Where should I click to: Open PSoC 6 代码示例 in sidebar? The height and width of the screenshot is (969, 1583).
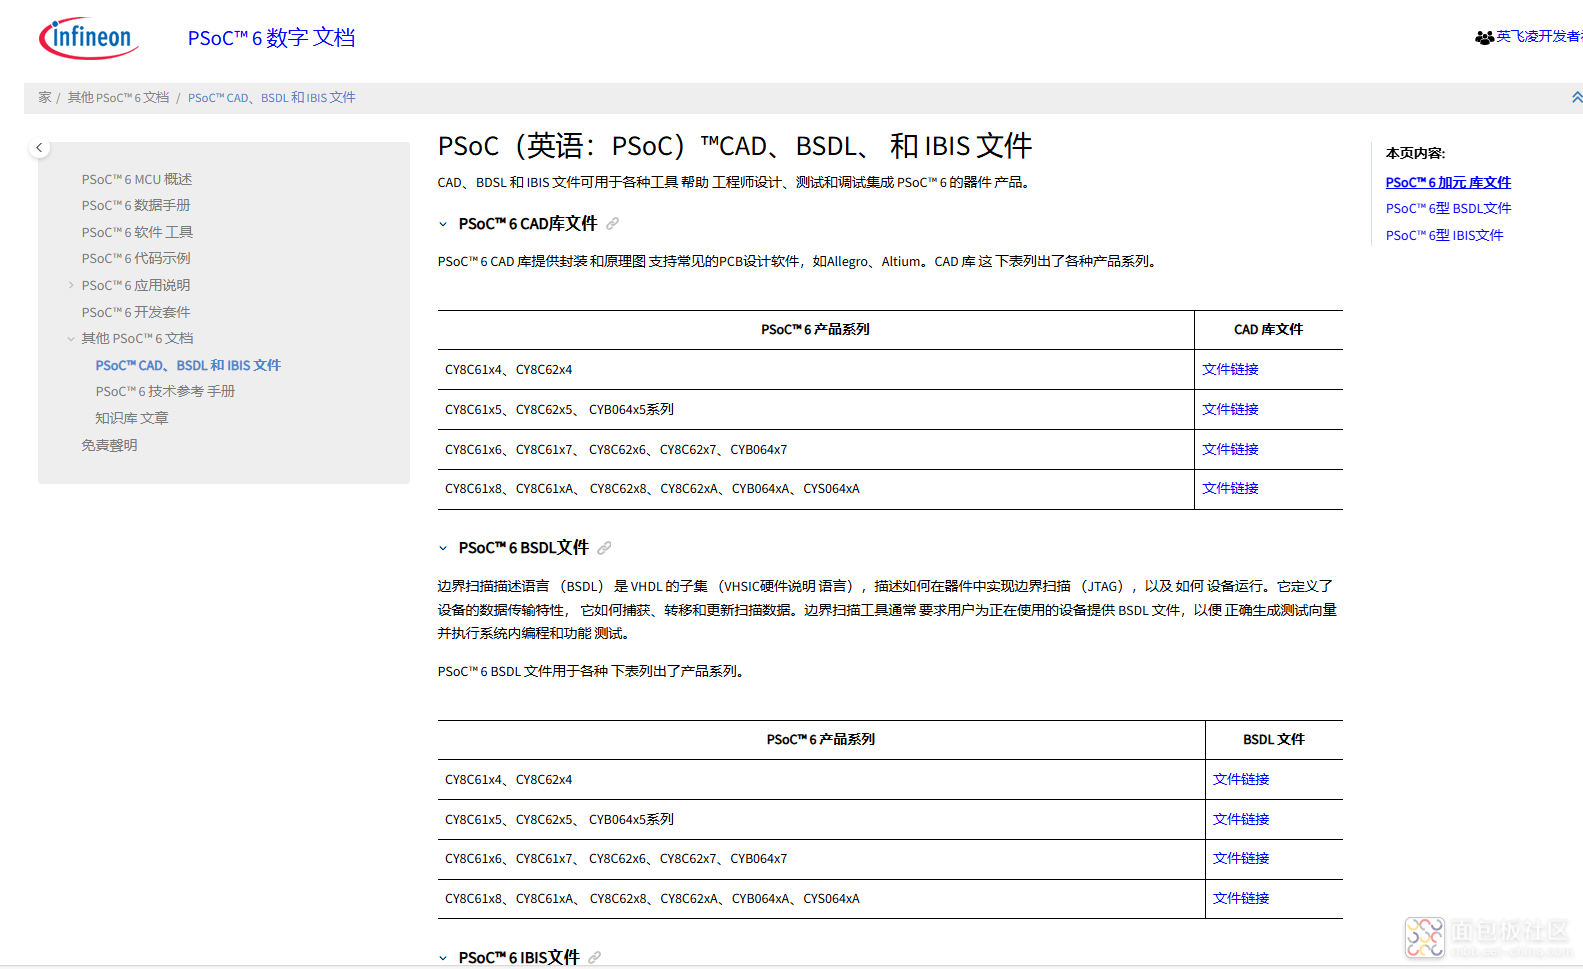136,258
